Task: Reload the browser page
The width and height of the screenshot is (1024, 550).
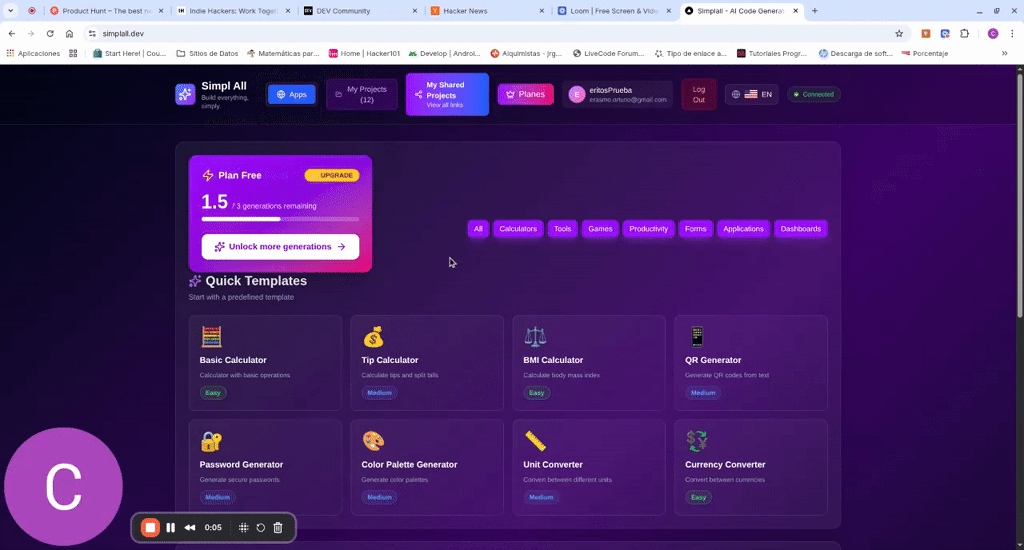Action: coord(50,33)
